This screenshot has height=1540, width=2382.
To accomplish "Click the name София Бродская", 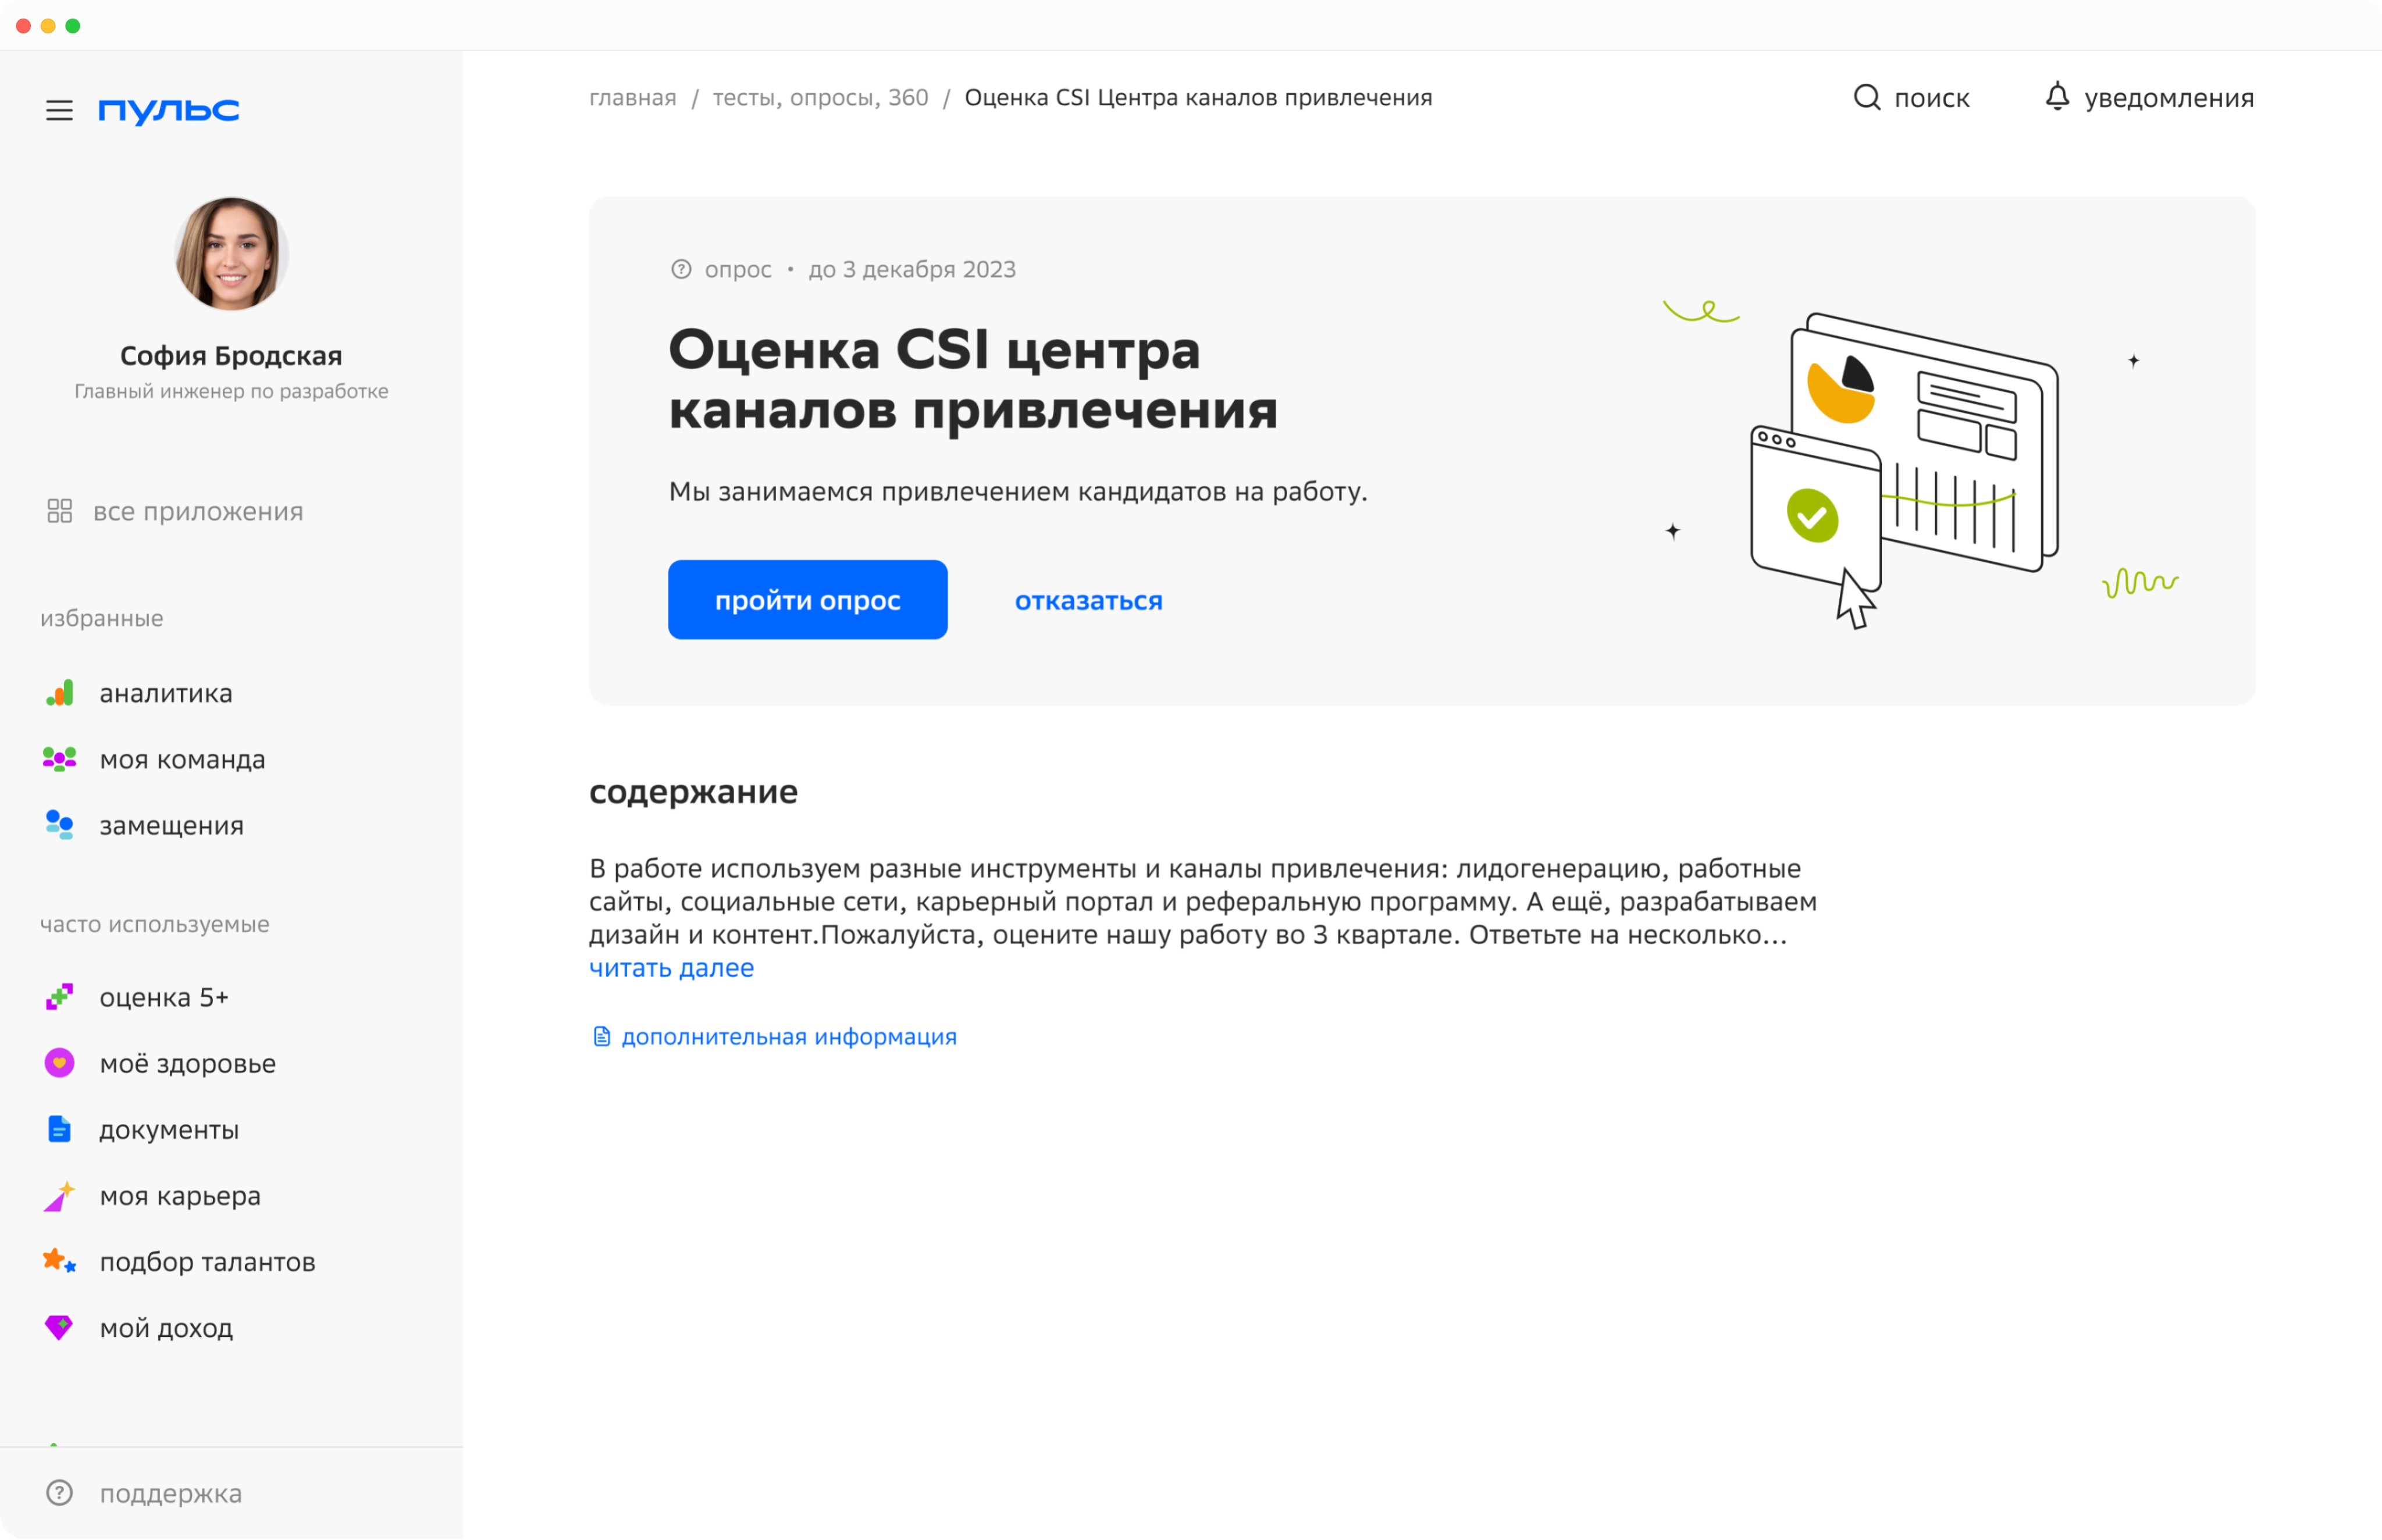I will point(231,355).
